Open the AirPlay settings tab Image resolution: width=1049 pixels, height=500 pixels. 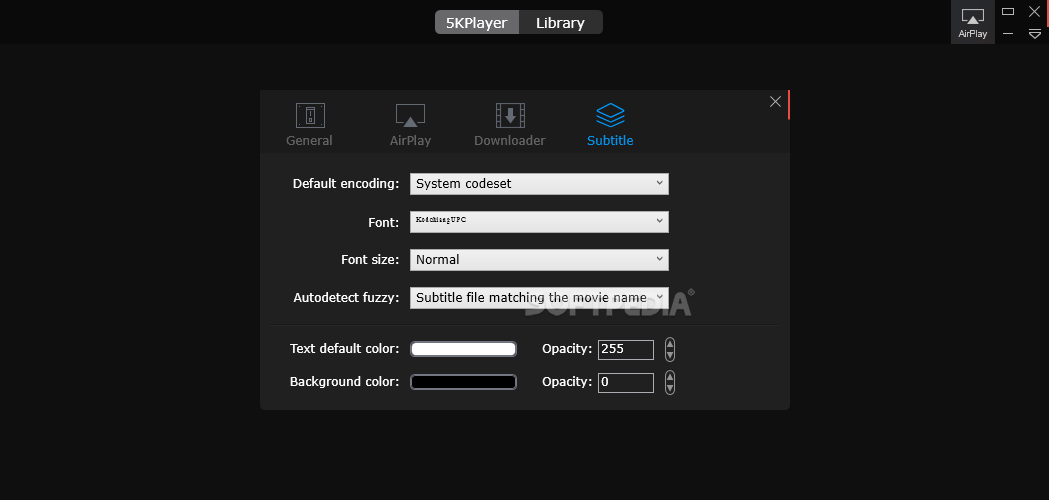click(x=410, y=125)
